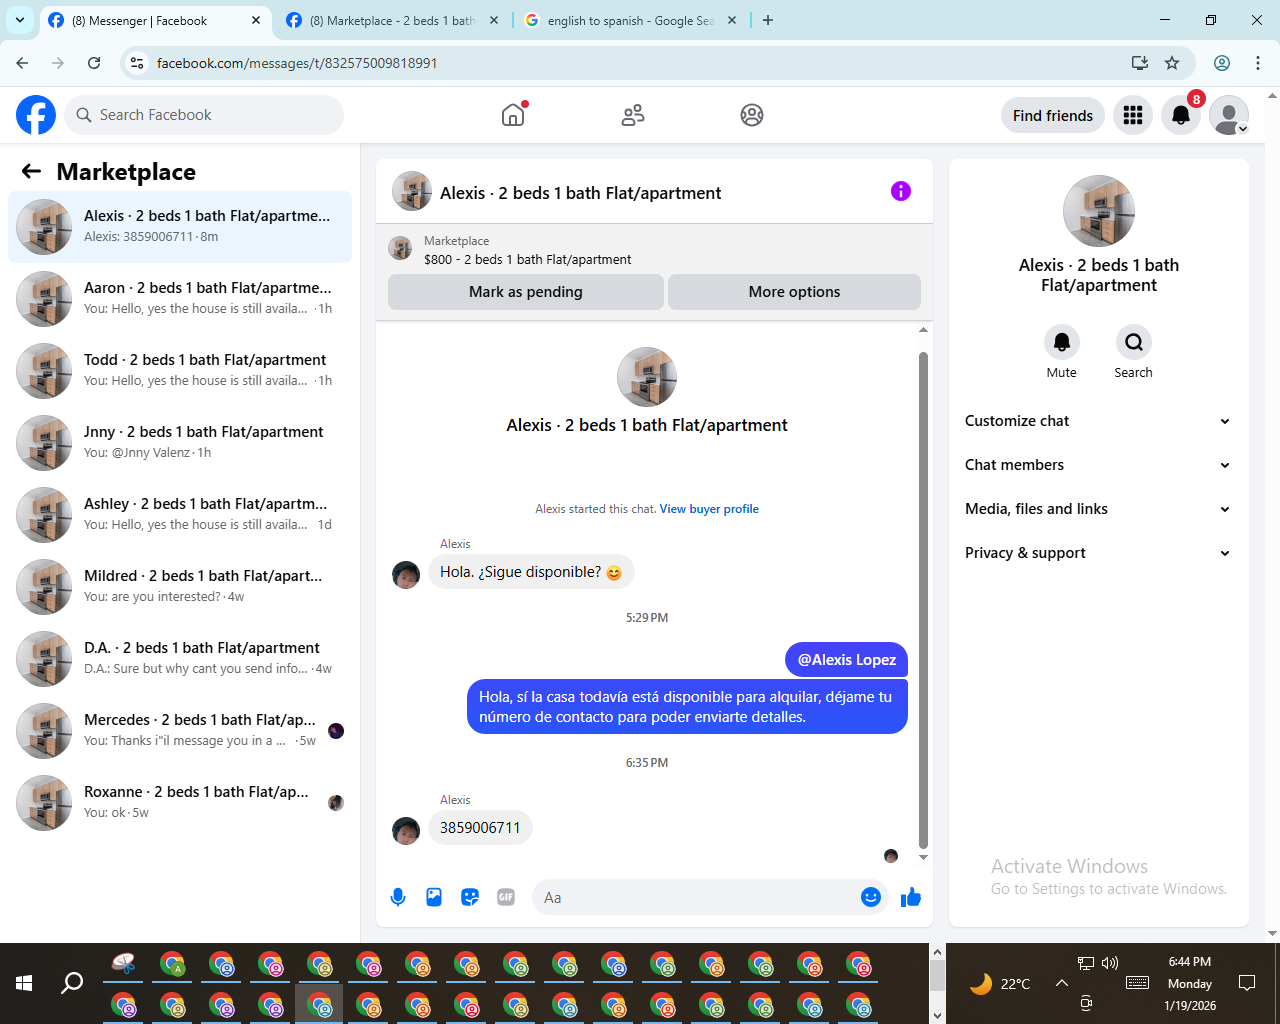
Task: Choose a GIF icon
Action: click(x=506, y=897)
